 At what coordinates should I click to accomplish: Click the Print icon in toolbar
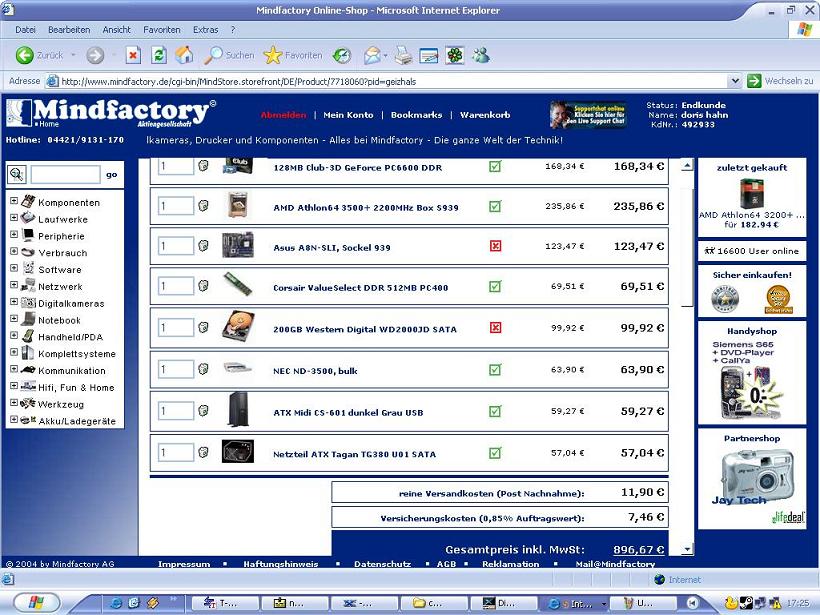point(403,55)
